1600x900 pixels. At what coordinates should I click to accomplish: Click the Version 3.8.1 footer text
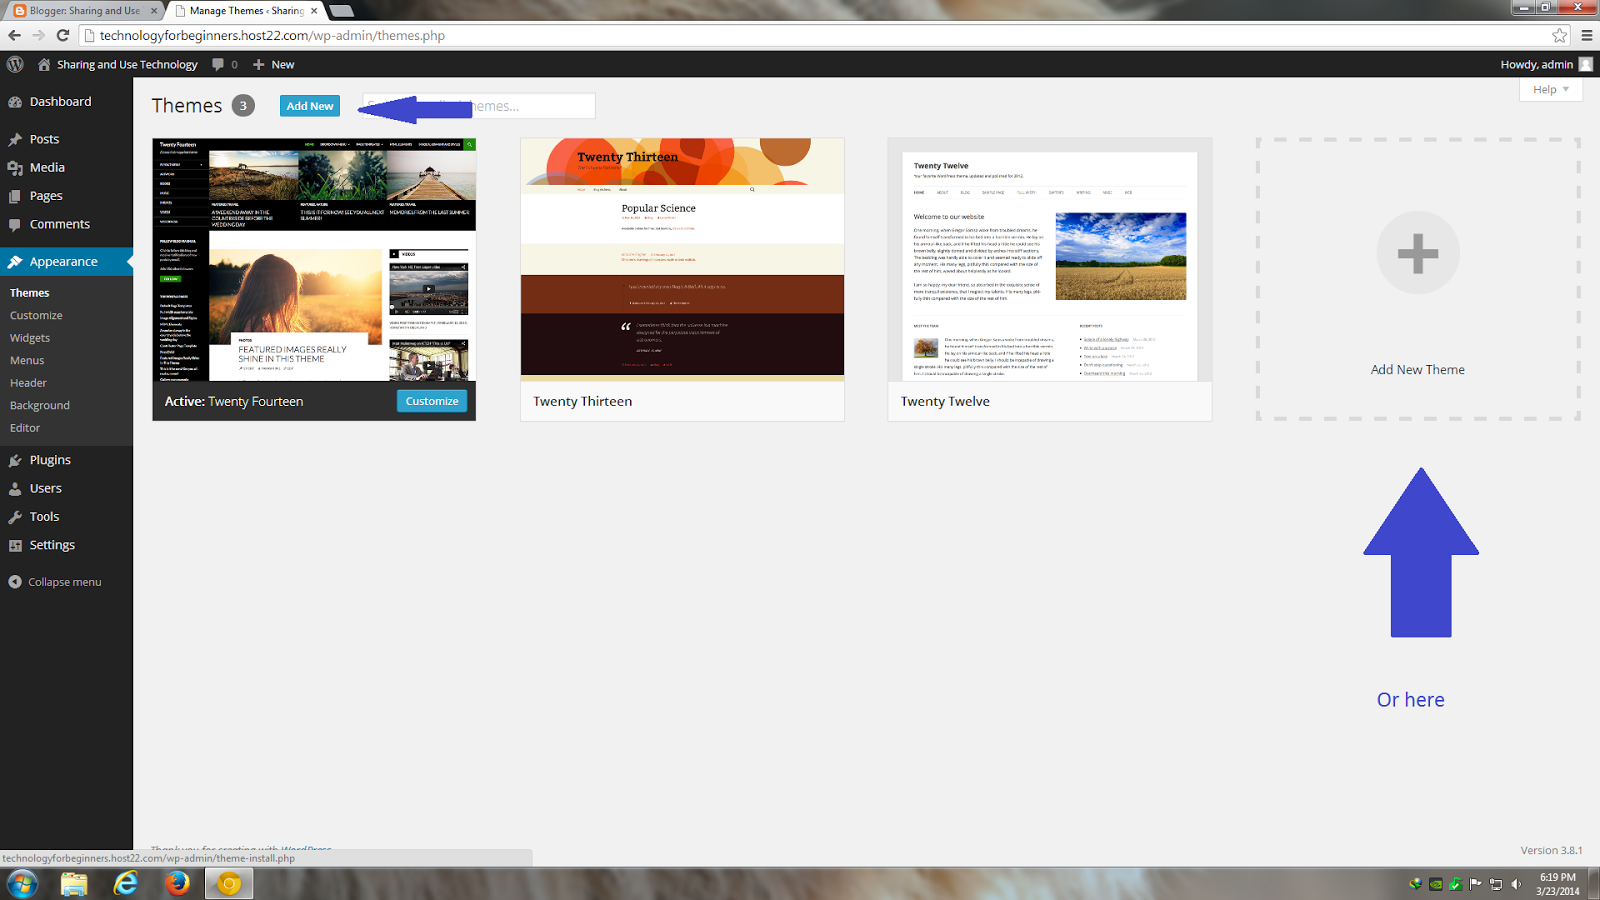click(1551, 850)
